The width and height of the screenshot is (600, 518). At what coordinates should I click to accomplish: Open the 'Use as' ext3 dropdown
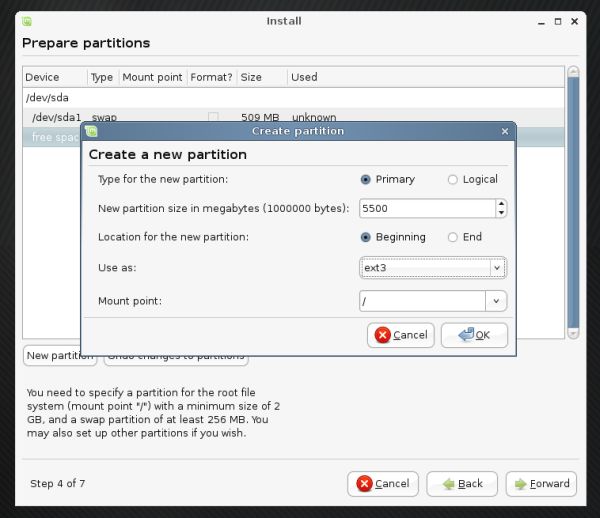pyautogui.click(x=433, y=268)
